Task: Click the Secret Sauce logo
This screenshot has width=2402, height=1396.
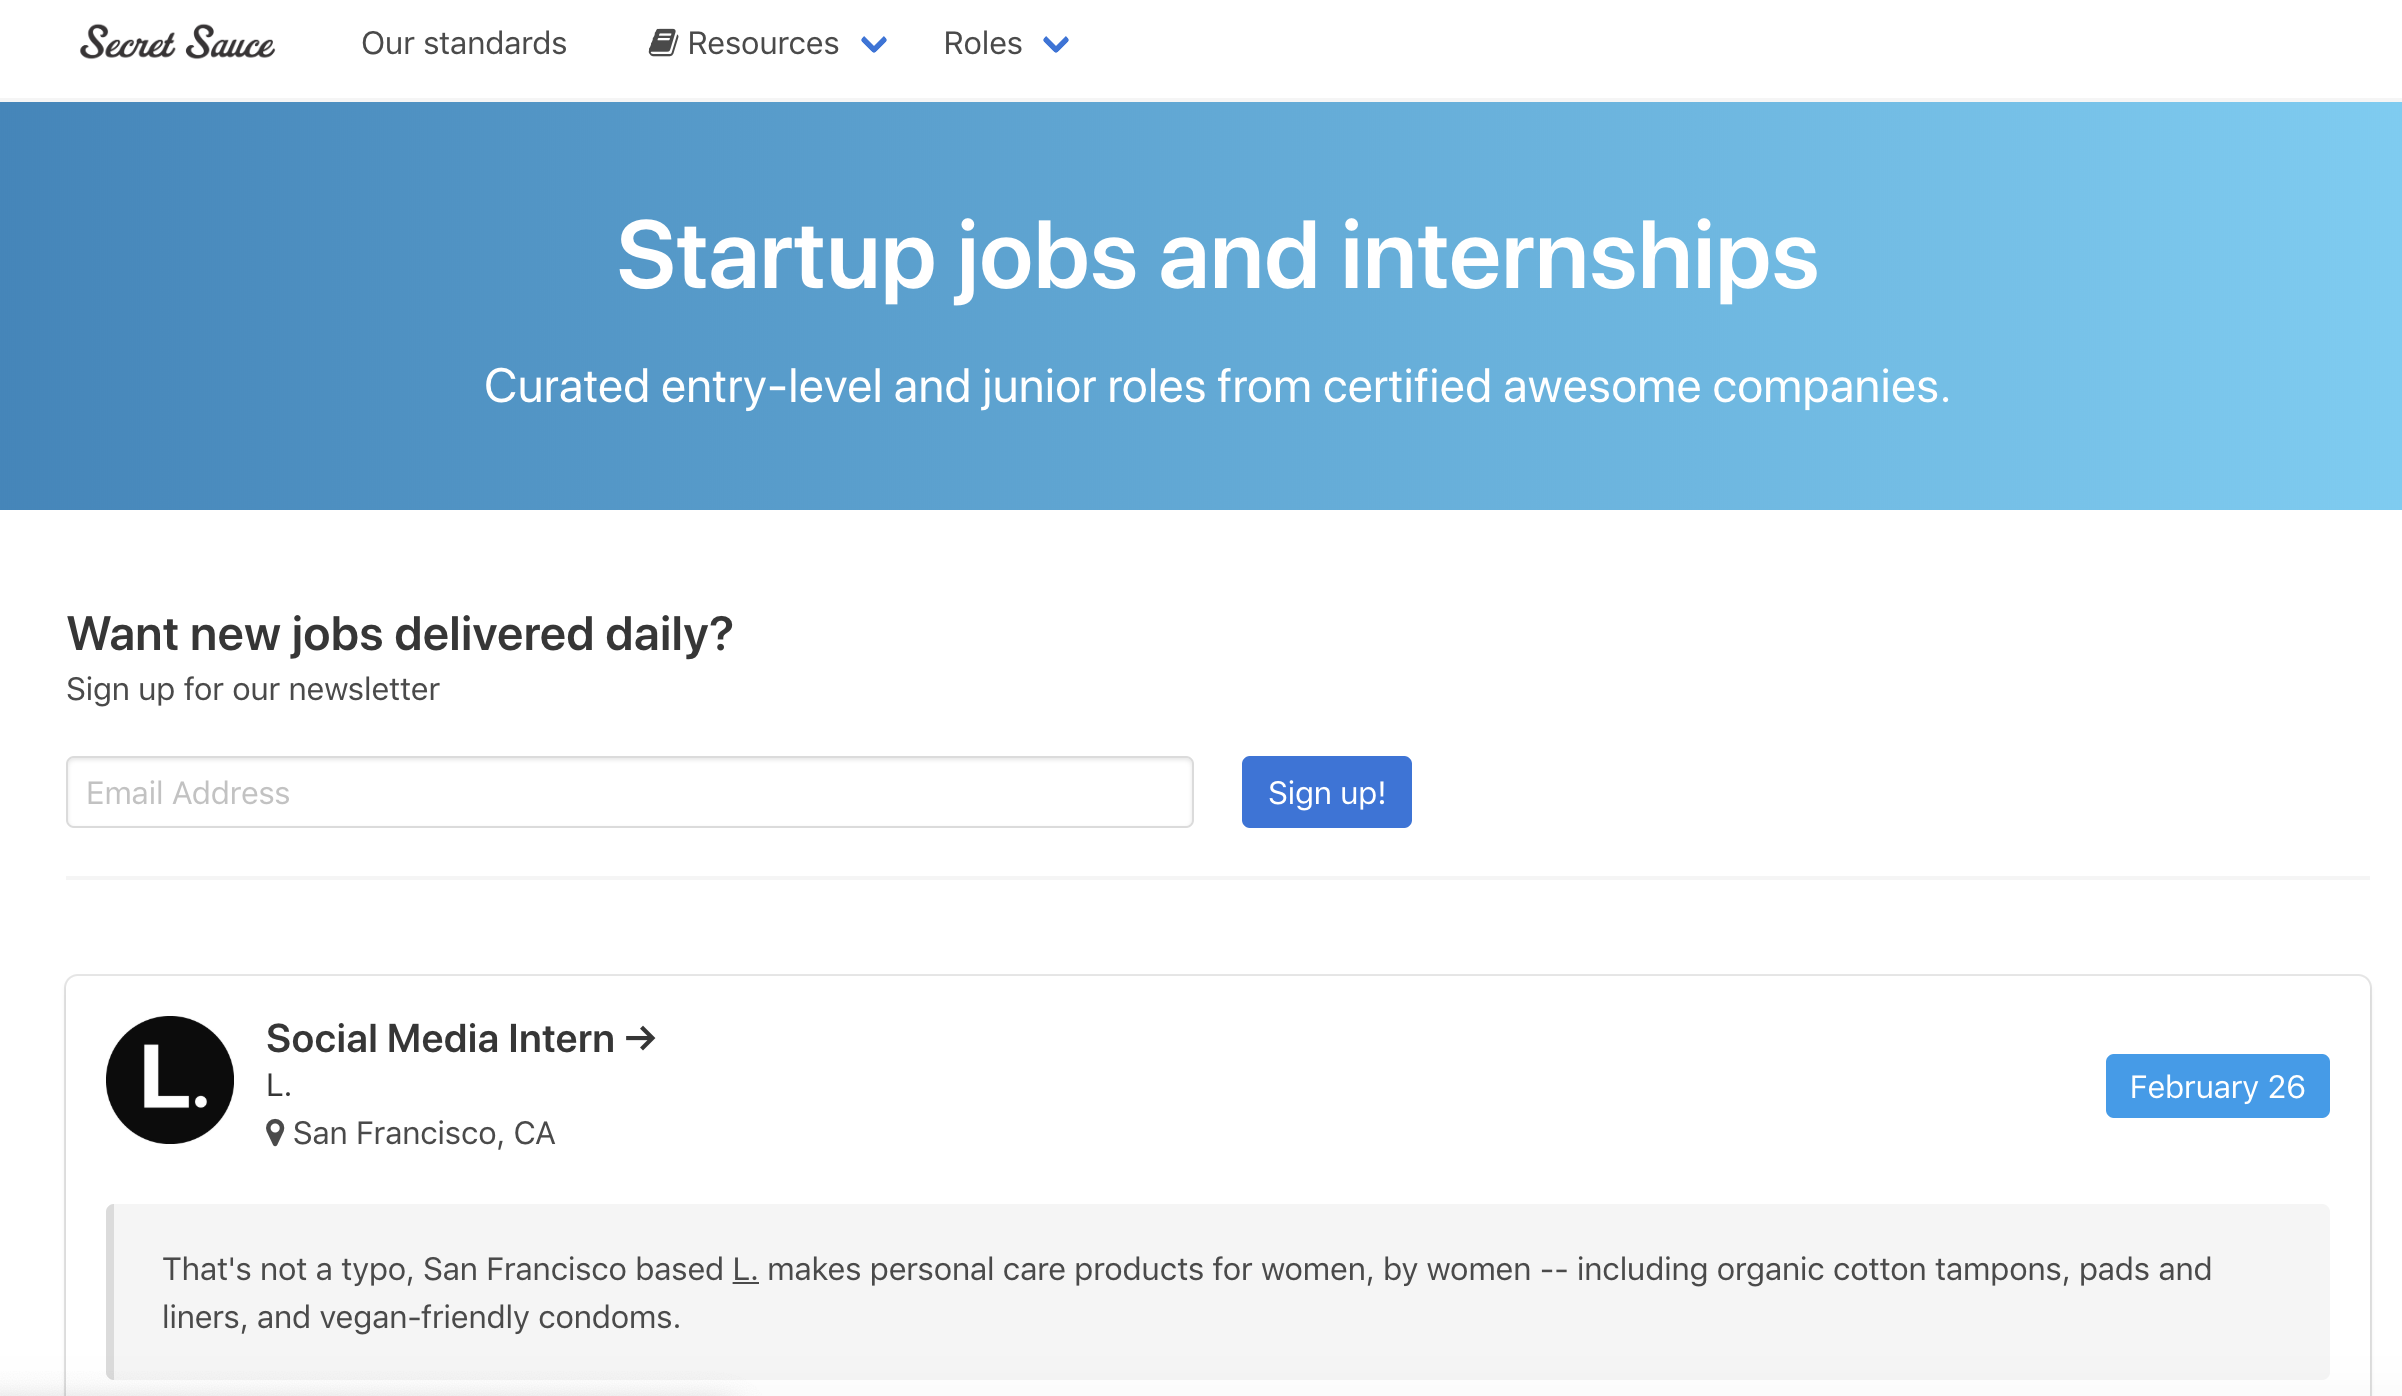Action: (x=177, y=43)
